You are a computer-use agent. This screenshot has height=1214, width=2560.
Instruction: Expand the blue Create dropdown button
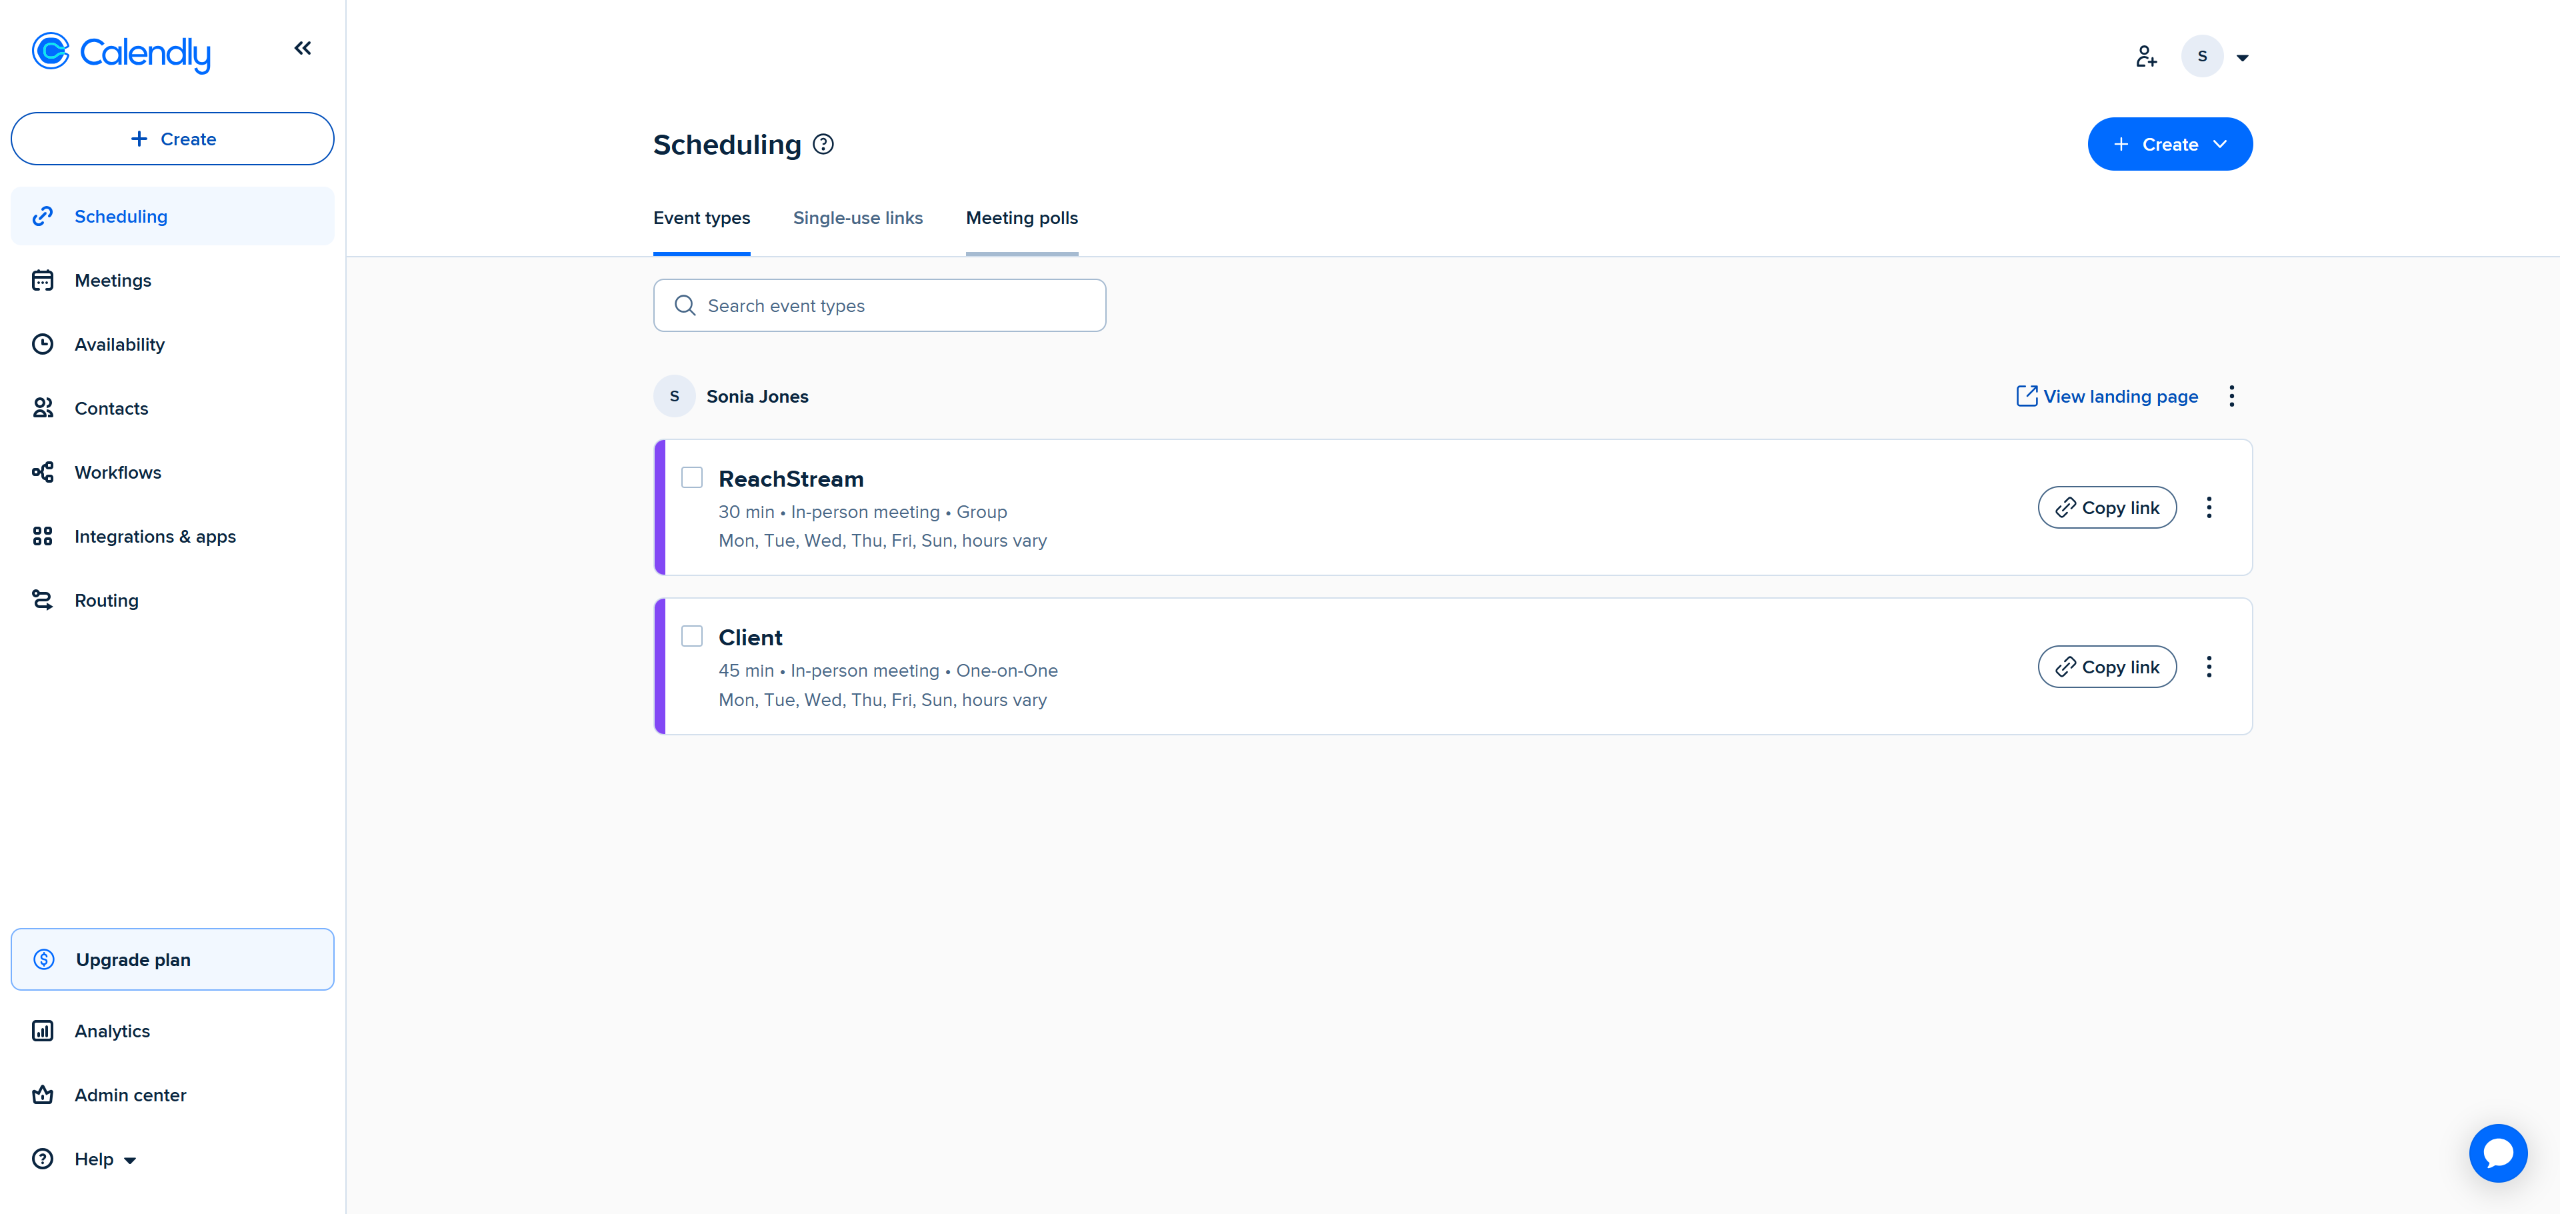pyautogui.click(x=2169, y=145)
